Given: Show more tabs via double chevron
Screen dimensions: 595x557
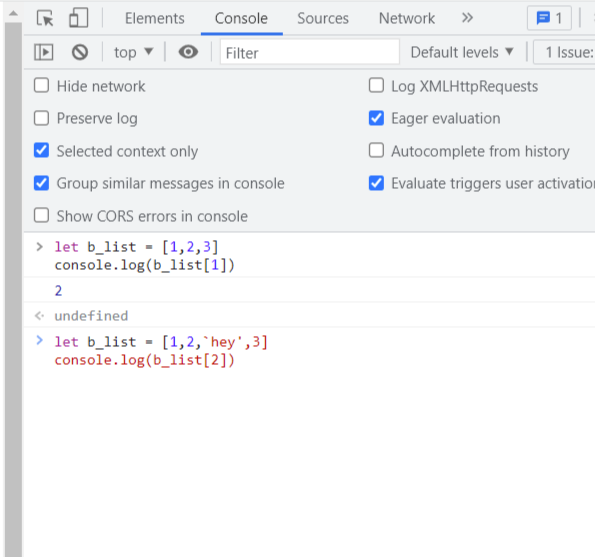Looking at the screenshot, I should point(467,18).
